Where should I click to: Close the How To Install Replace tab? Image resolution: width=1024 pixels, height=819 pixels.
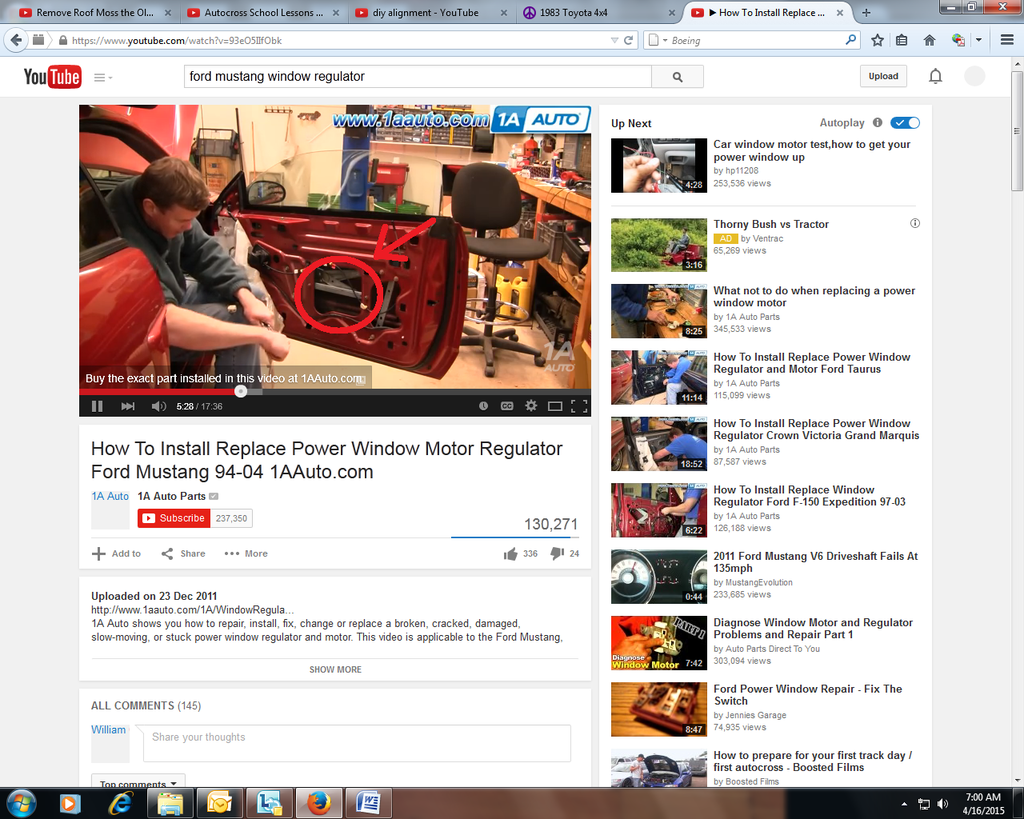click(840, 12)
